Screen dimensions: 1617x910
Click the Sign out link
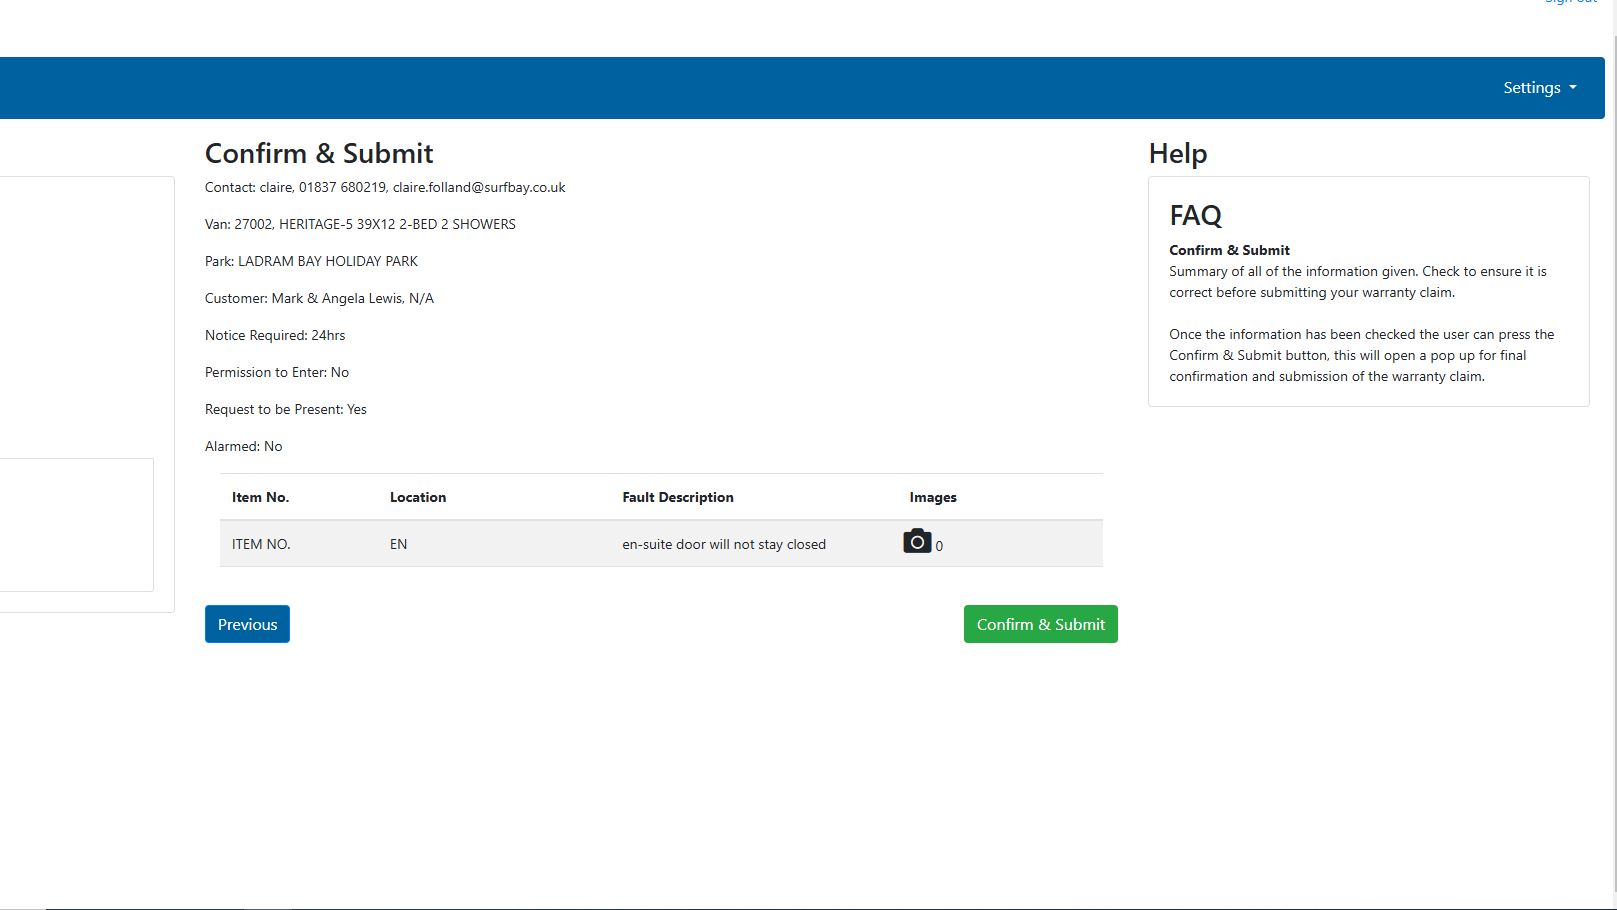[1571, 2]
